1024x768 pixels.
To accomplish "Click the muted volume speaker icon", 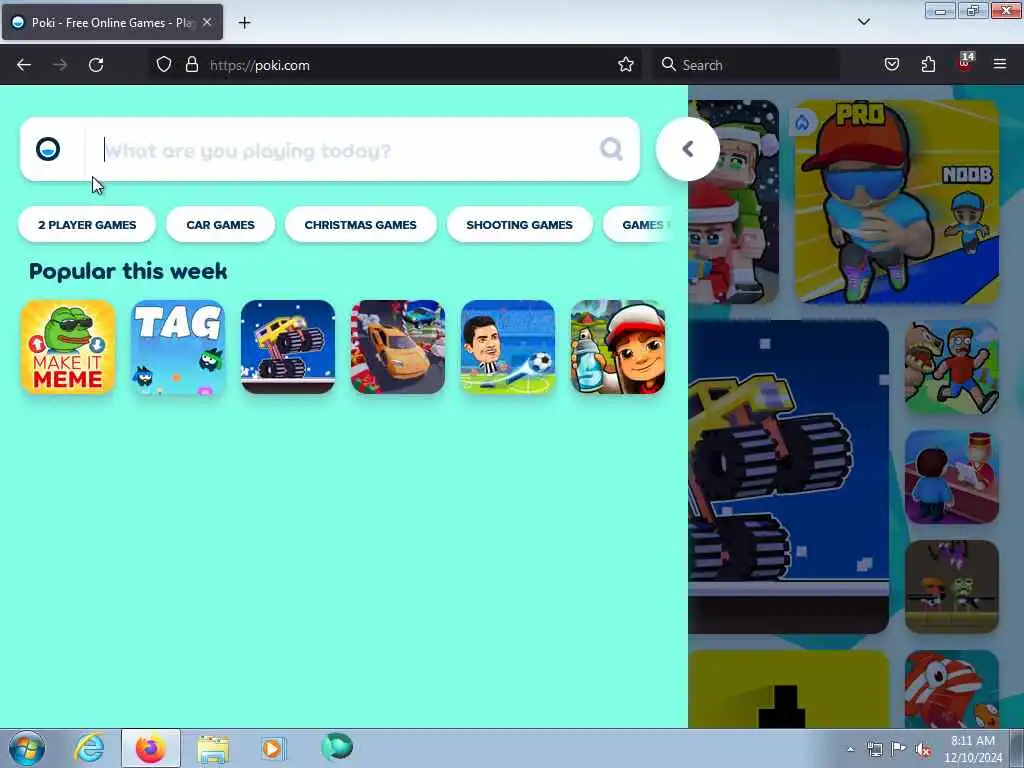I will point(923,749).
